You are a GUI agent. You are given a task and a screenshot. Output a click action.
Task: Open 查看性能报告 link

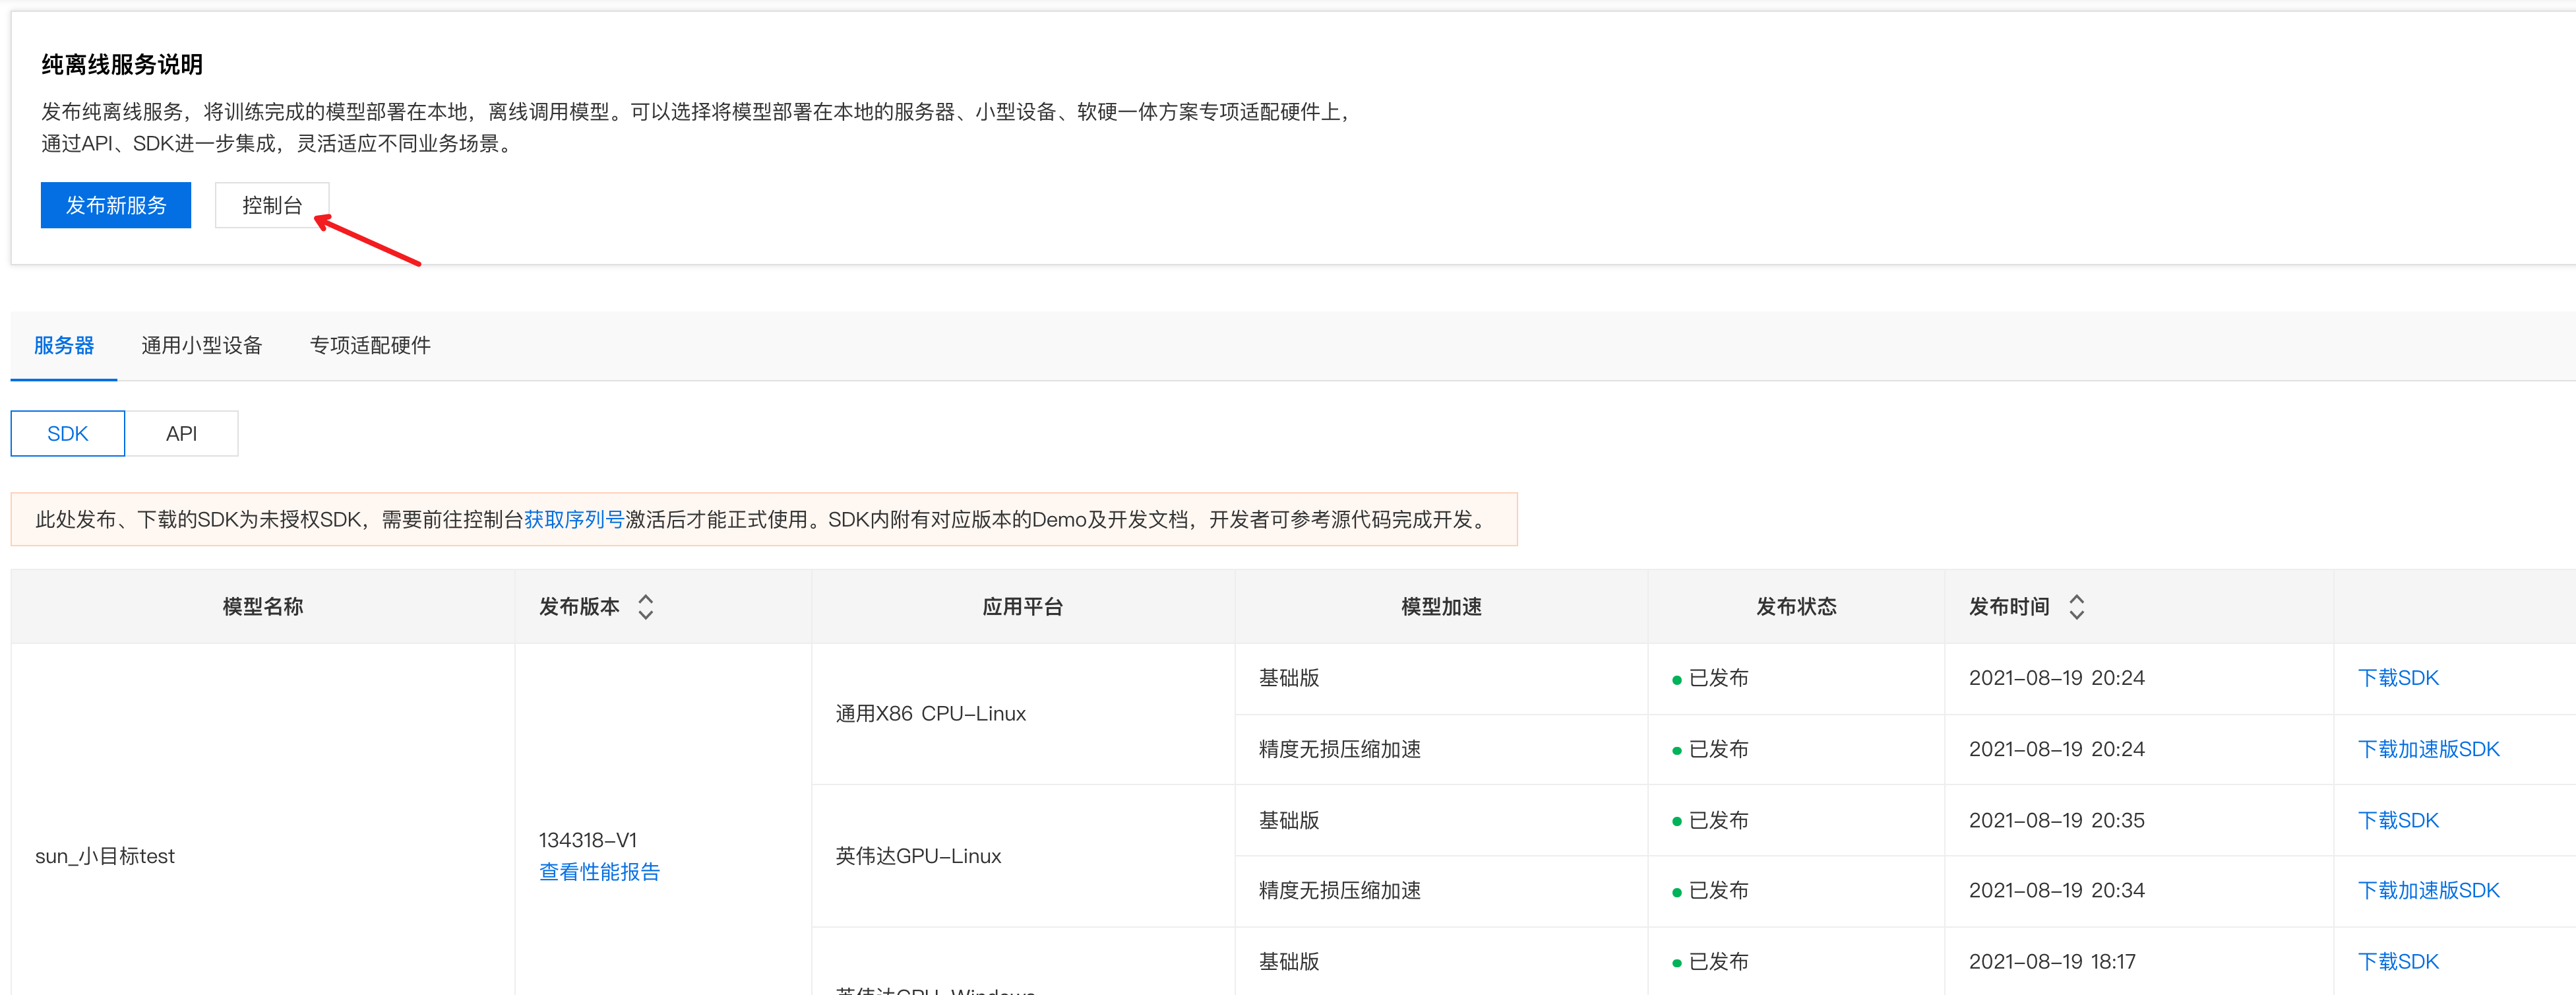pyautogui.click(x=599, y=872)
